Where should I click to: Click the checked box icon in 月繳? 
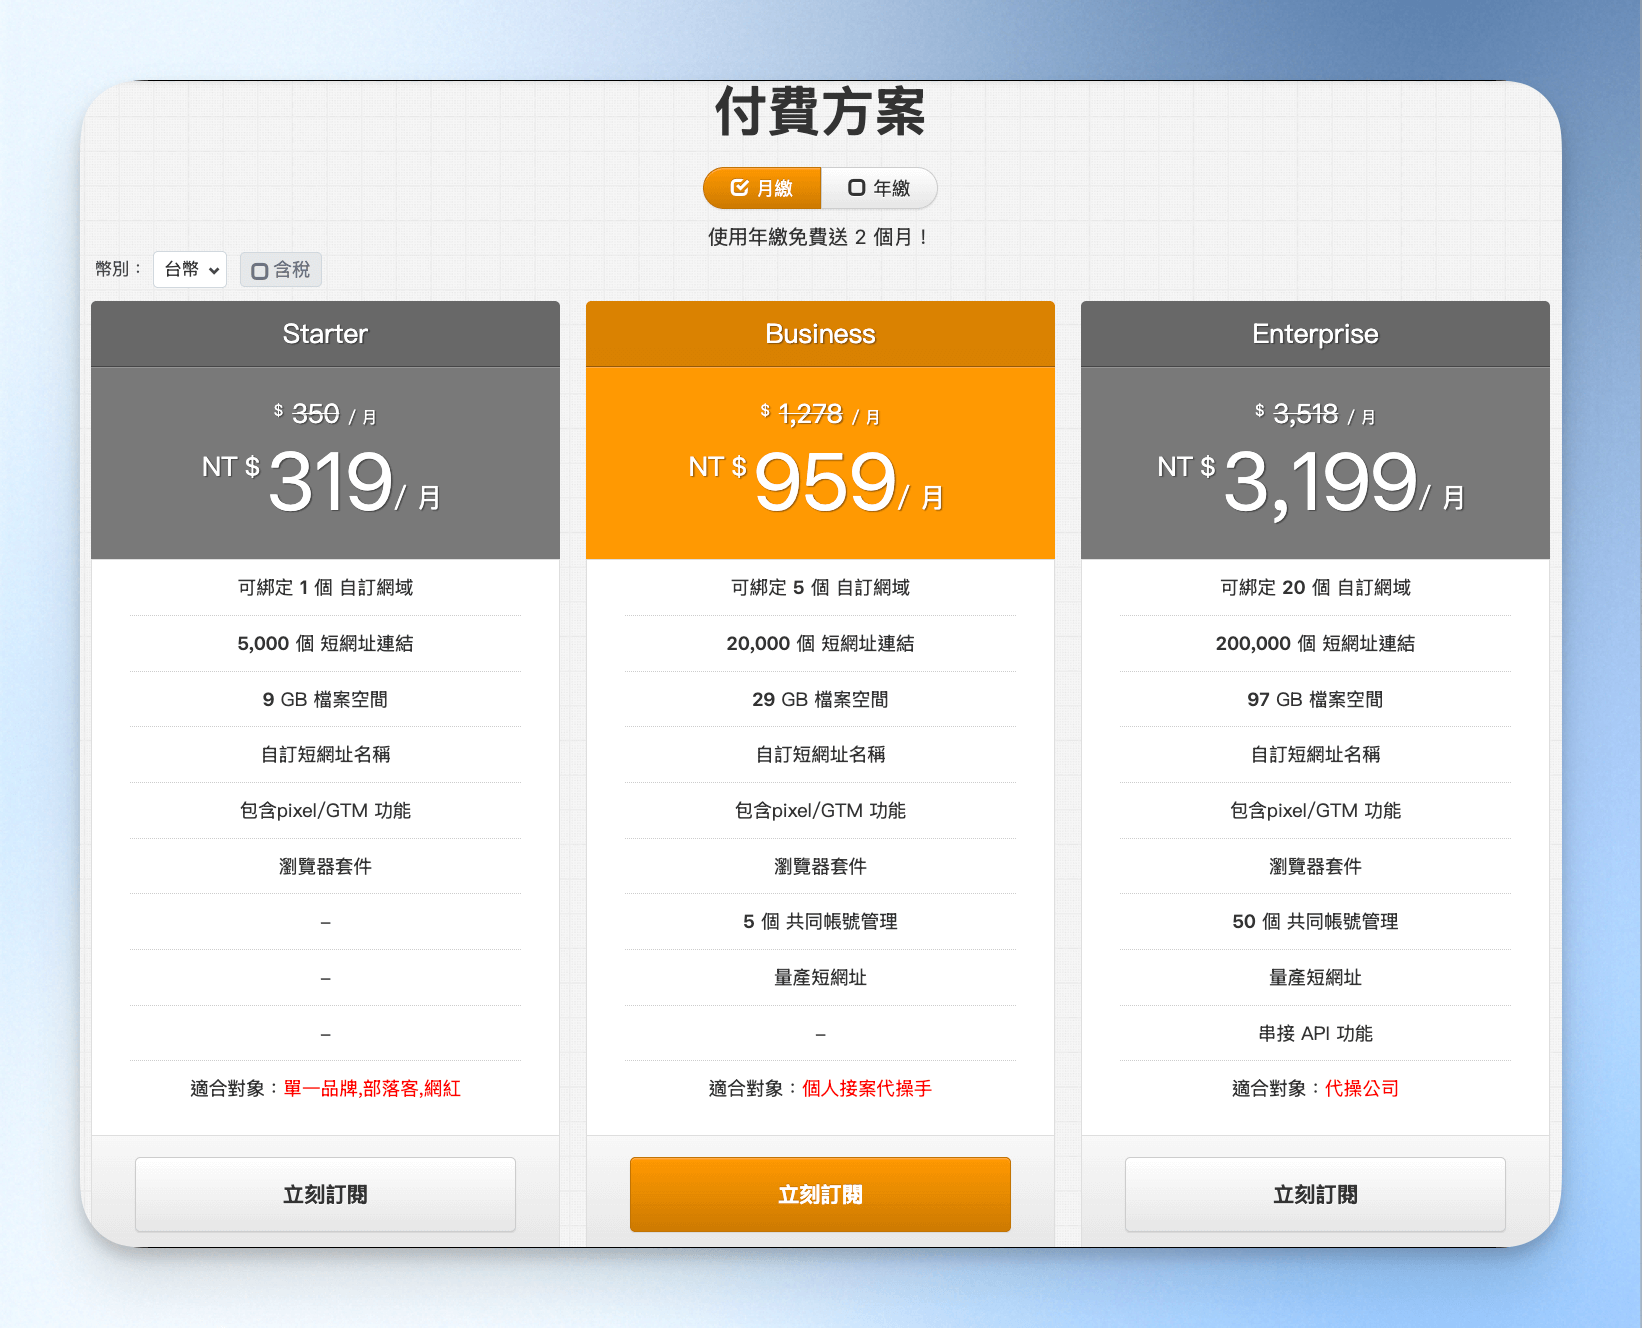point(740,188)
